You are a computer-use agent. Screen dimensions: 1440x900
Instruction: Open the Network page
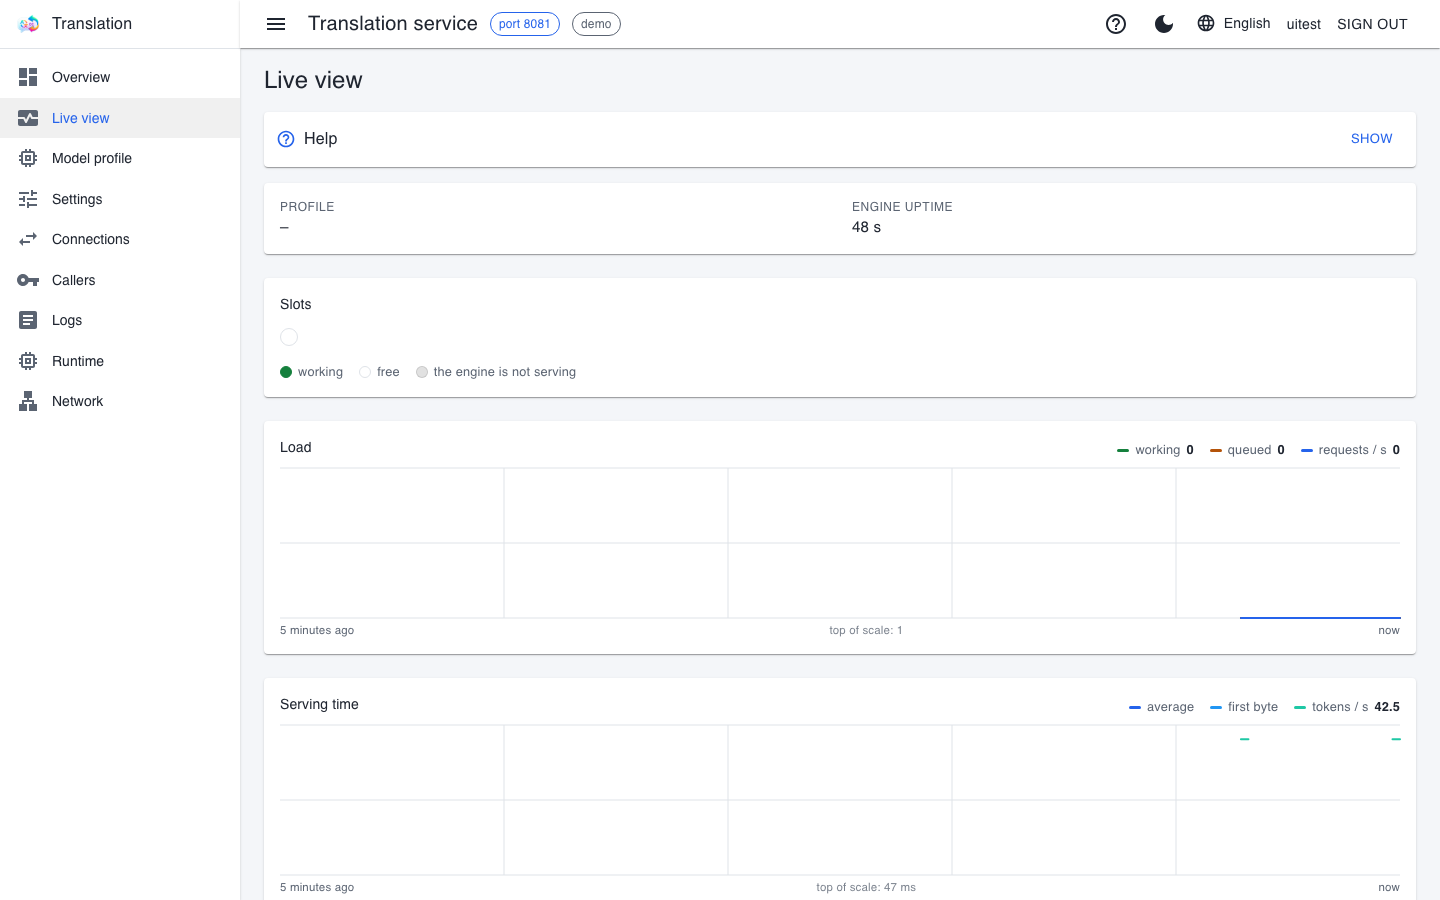click(120, 401)
